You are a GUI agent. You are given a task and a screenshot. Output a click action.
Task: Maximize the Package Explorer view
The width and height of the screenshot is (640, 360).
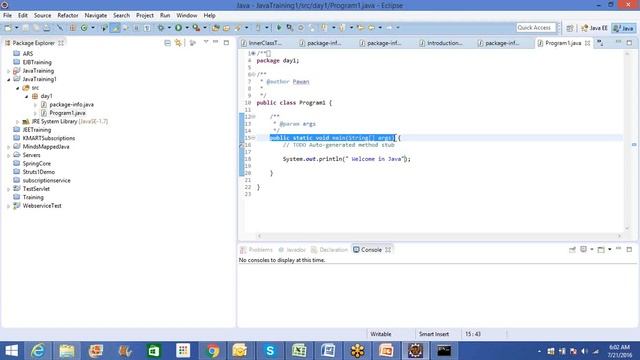point(226,42)
